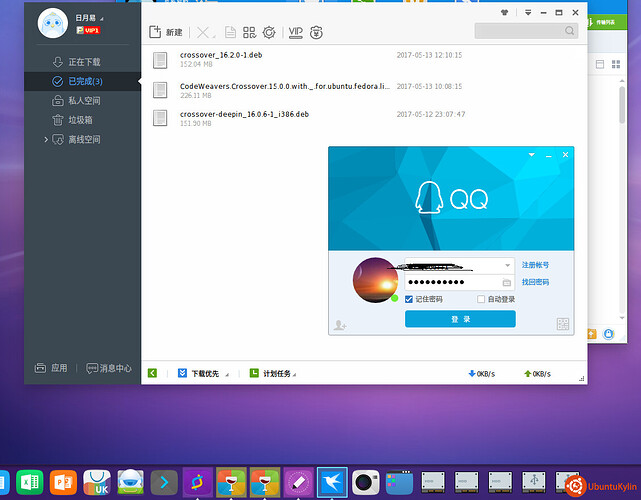Click the download speed 0KB/s indicator
Viewport: 641px width, 500px height.
pyautogui.click(x=482, y=374)
